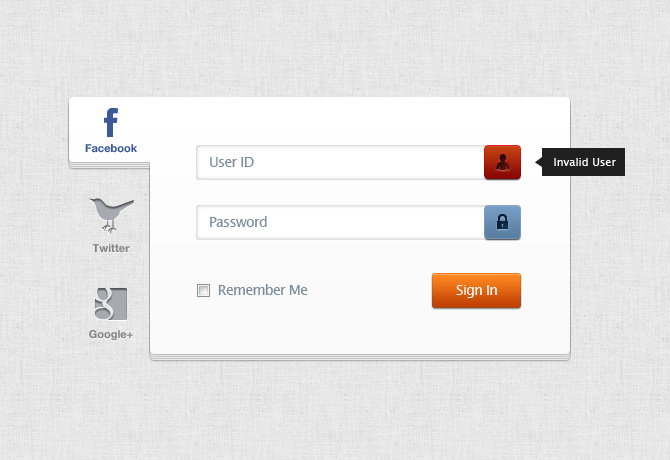Toggle the Remember Me checkbox
The height and width of the screenshot is (460, 670).
203,290
